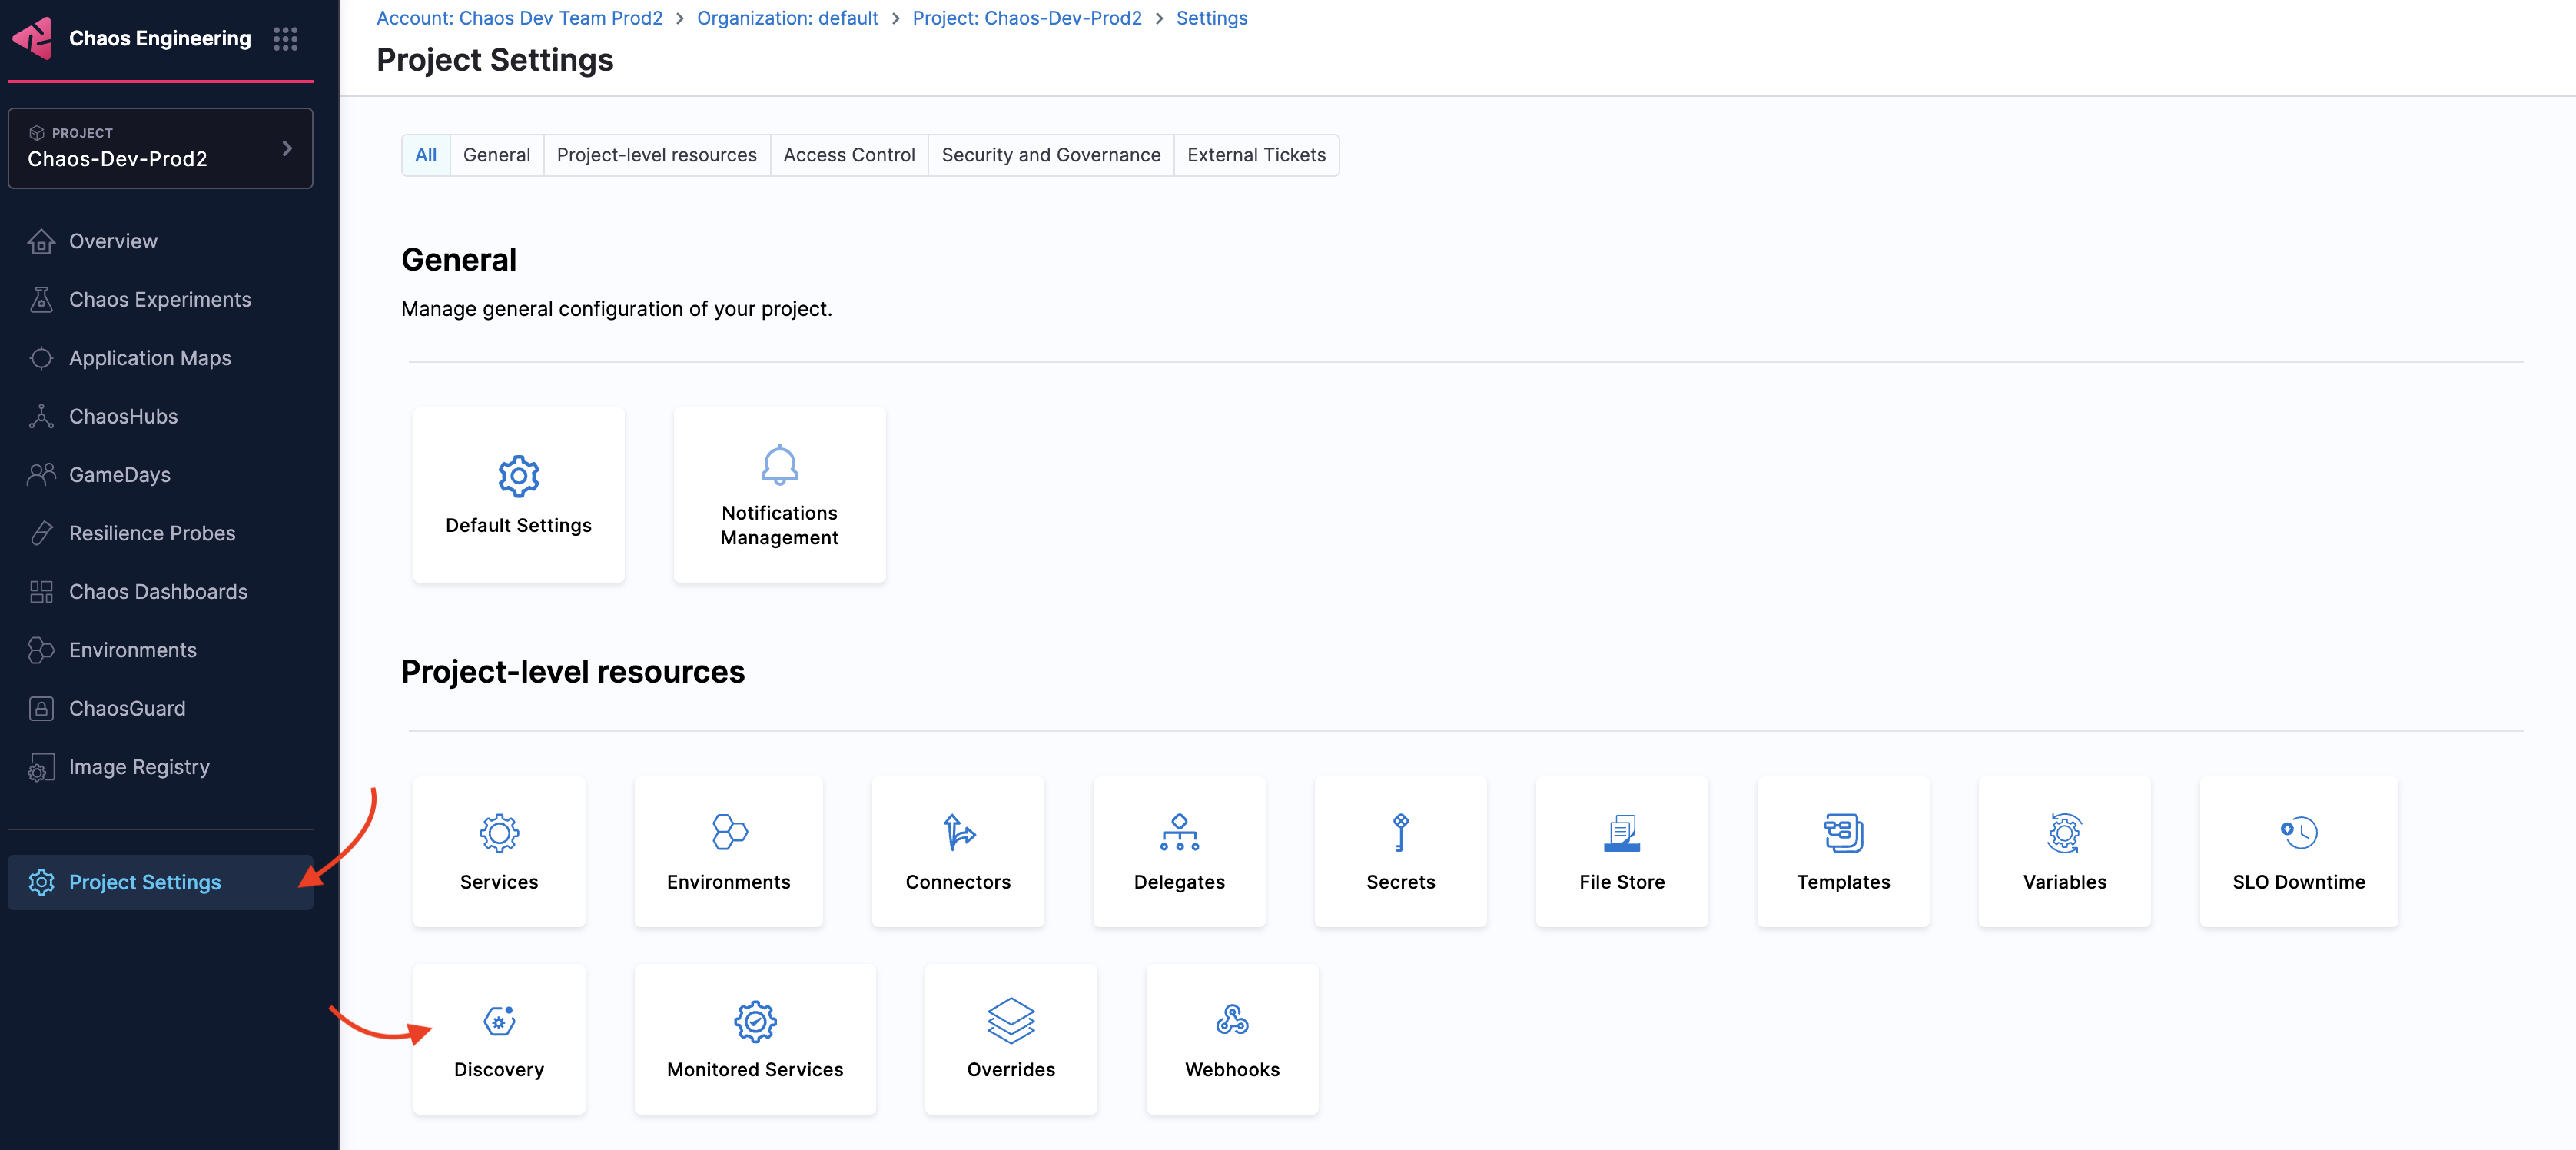Expand the Chaos-Dev-Prod2 project selector
This screenshot has height=1150, width=2576.
(160, 148)
